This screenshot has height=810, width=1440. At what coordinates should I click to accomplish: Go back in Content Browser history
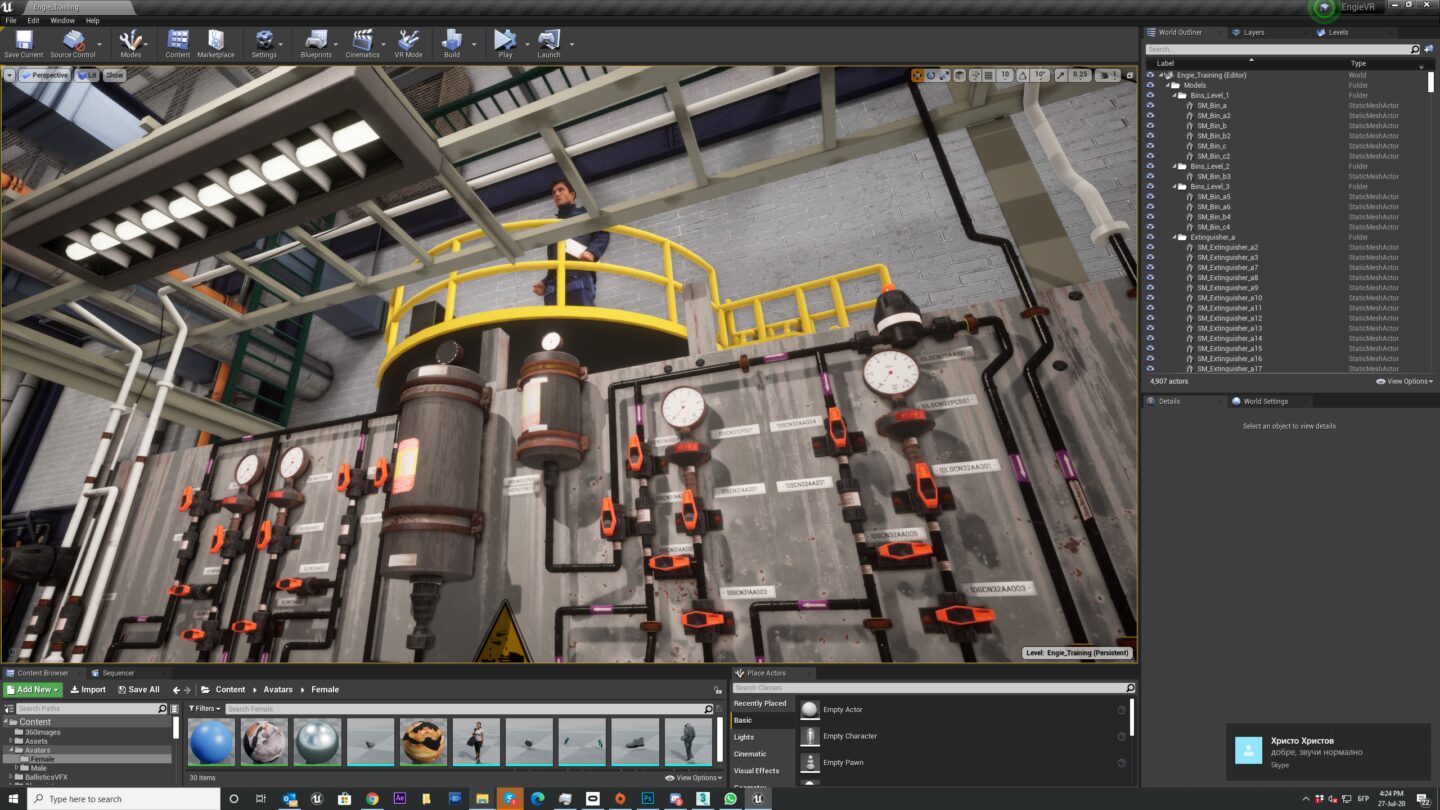point(176,690)
